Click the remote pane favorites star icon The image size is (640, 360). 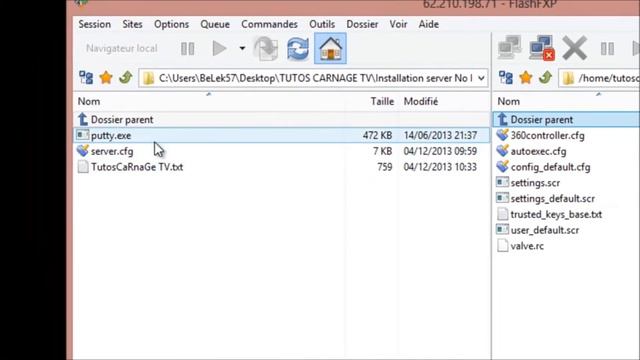click(x=526, y=78)
